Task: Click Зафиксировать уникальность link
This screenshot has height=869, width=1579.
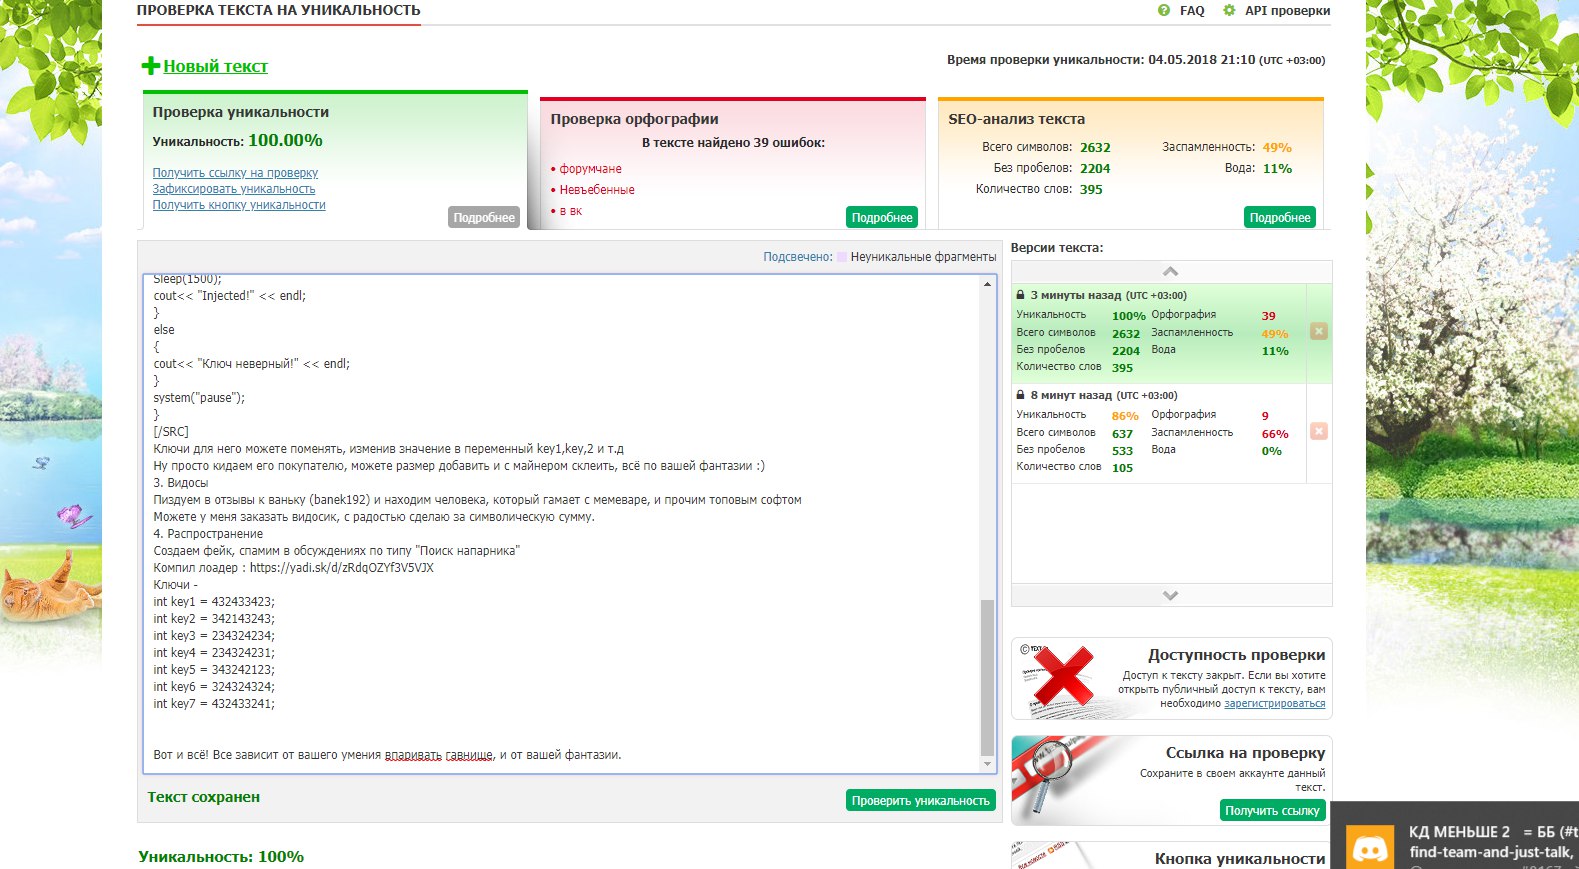Action: [234, 189]
